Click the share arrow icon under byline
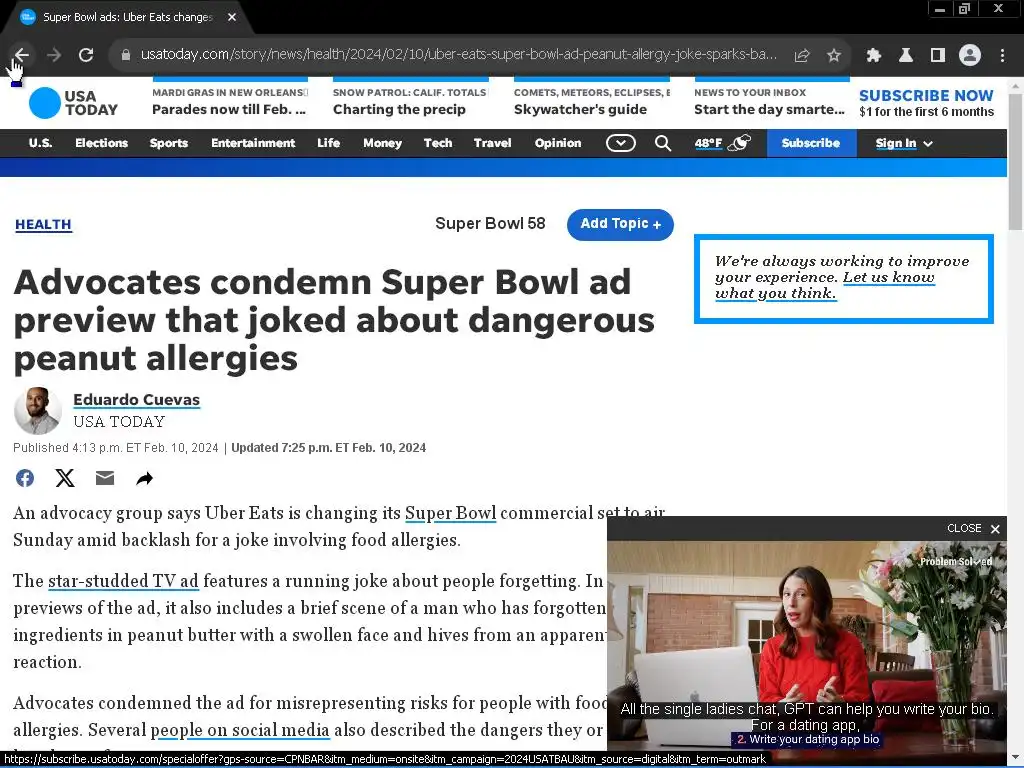This screenshot has height=768, width=1024. (144, 479)
